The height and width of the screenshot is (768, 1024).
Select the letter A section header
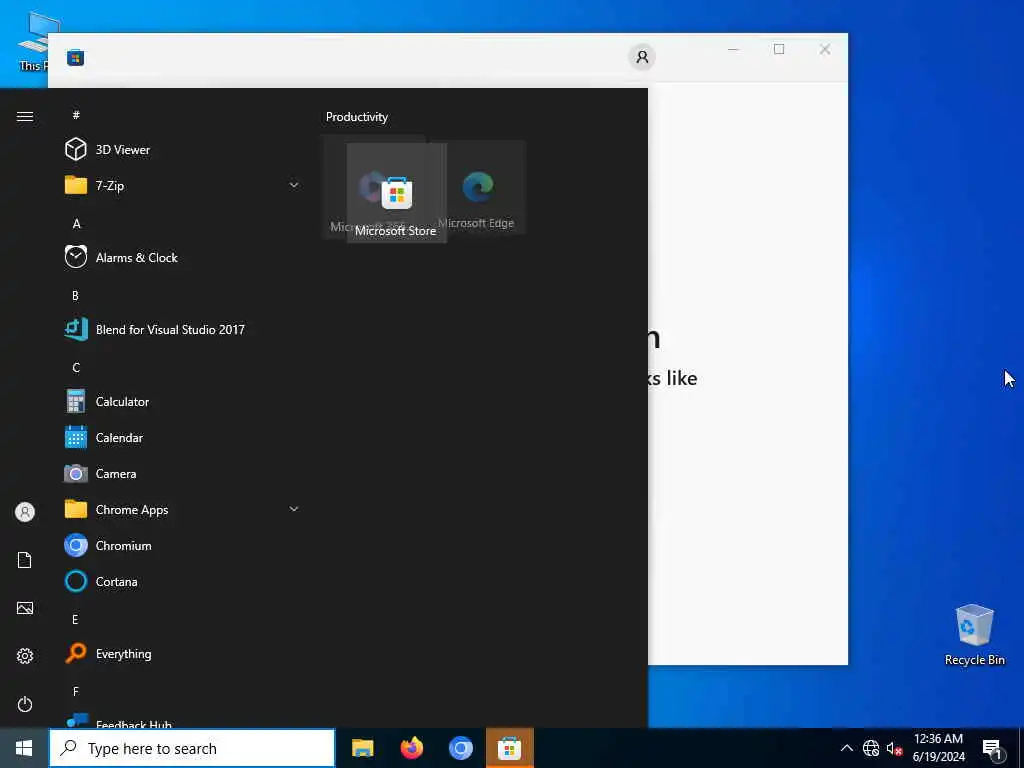pos(76,223)
